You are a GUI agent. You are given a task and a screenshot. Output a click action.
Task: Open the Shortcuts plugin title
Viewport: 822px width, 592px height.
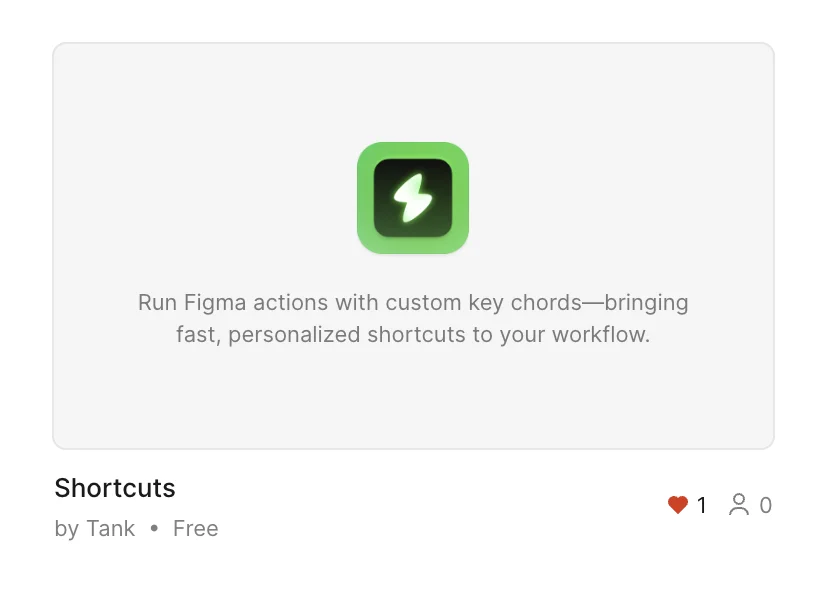click(x=115, y=488)
